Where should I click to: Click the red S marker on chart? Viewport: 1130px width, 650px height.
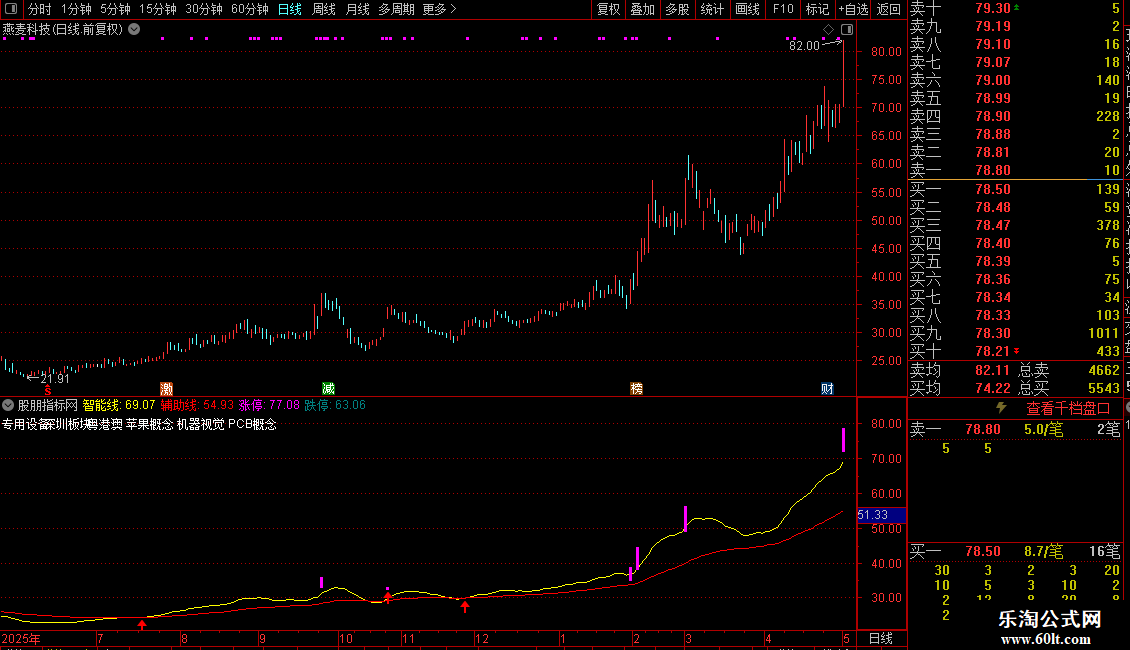[48, 389]
